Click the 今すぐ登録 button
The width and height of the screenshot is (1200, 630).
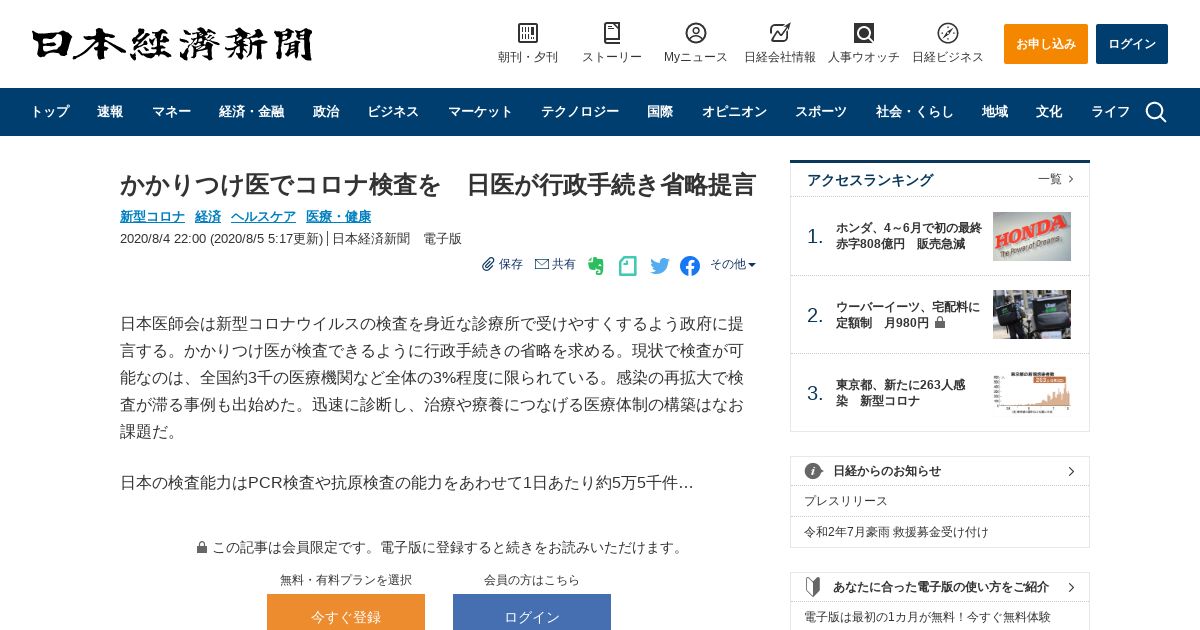(x=346, y=612)
